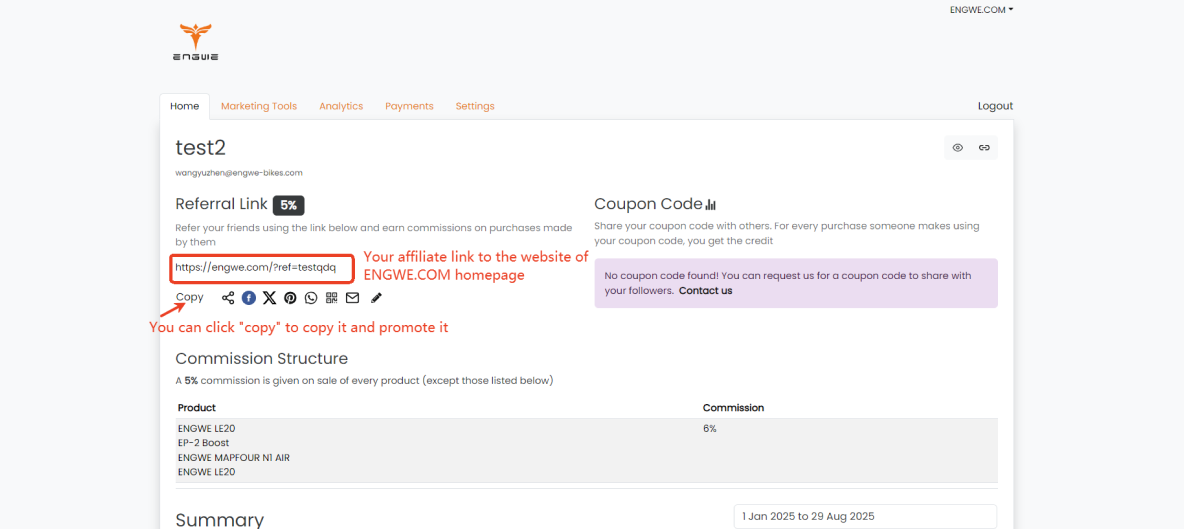Click the 5% referral commission badge
The width and height of the screenshot is (1184, 529).
pos(288,205)
